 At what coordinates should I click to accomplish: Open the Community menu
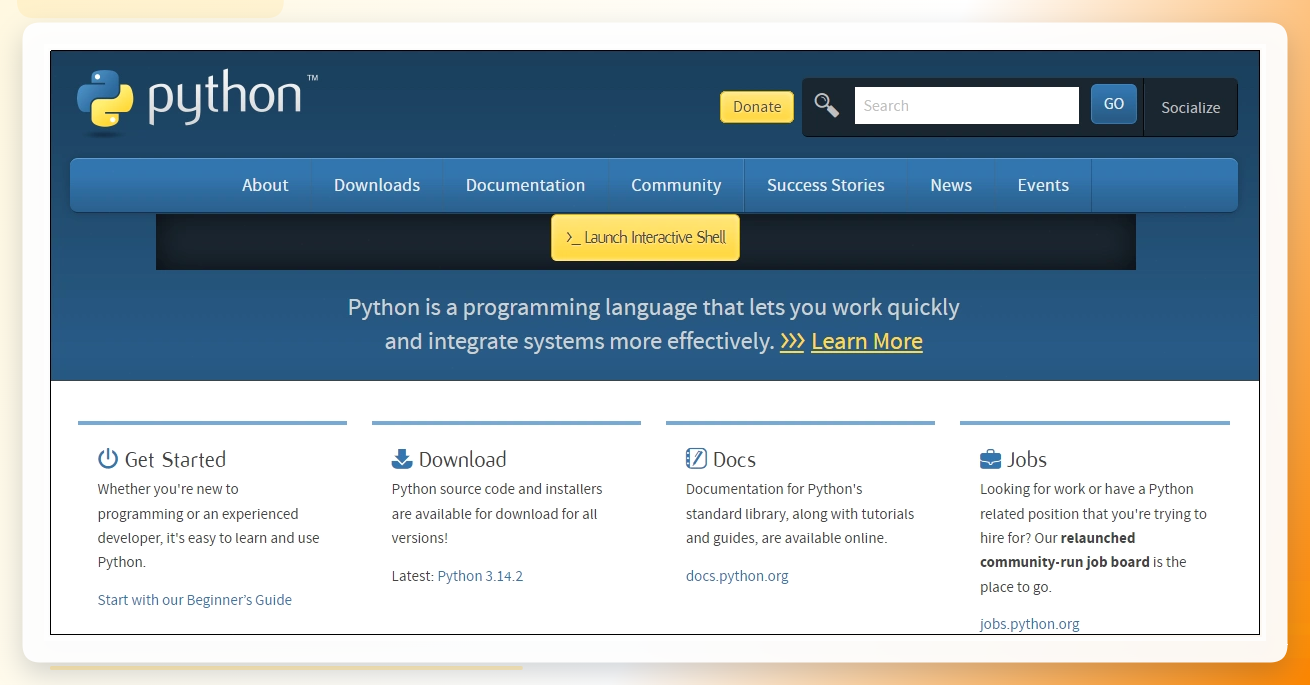[676, 185]
